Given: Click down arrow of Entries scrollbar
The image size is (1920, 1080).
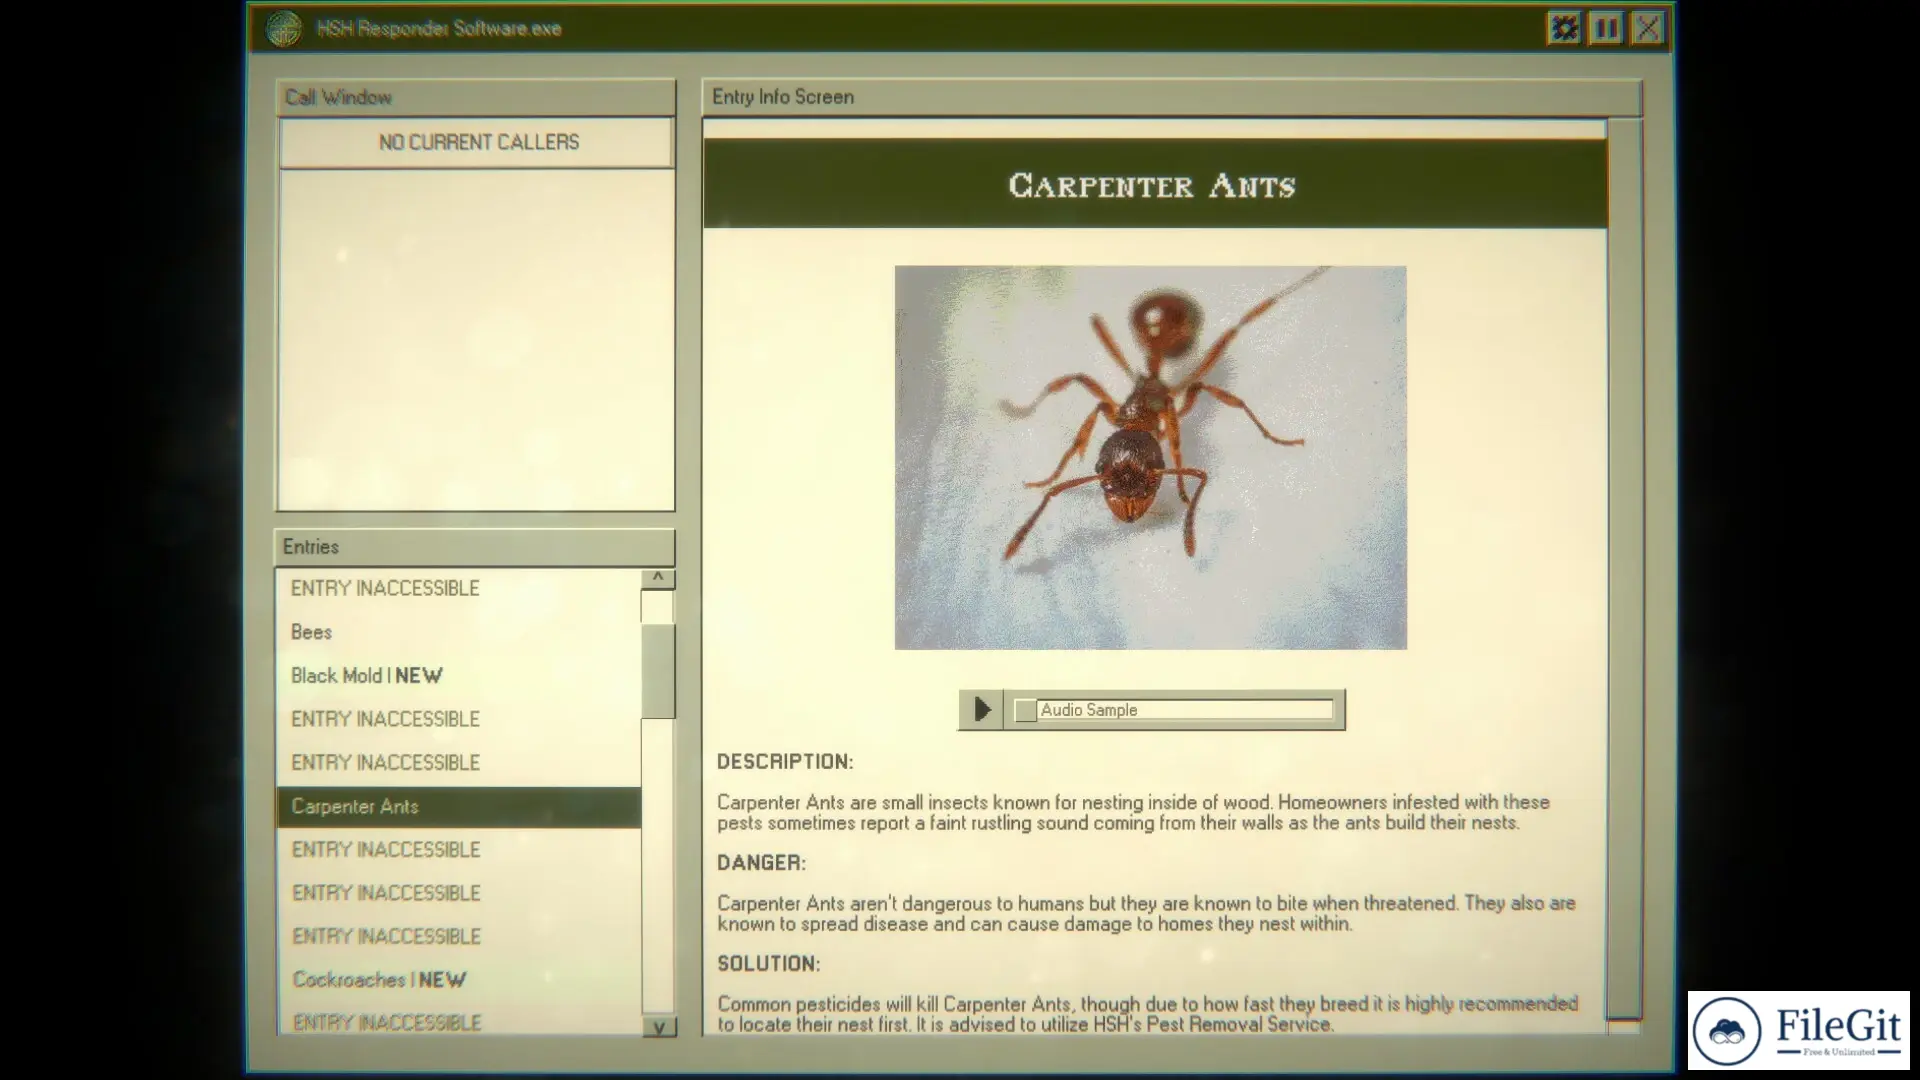Looking at the screenshot, I should tap(658, 1026).
